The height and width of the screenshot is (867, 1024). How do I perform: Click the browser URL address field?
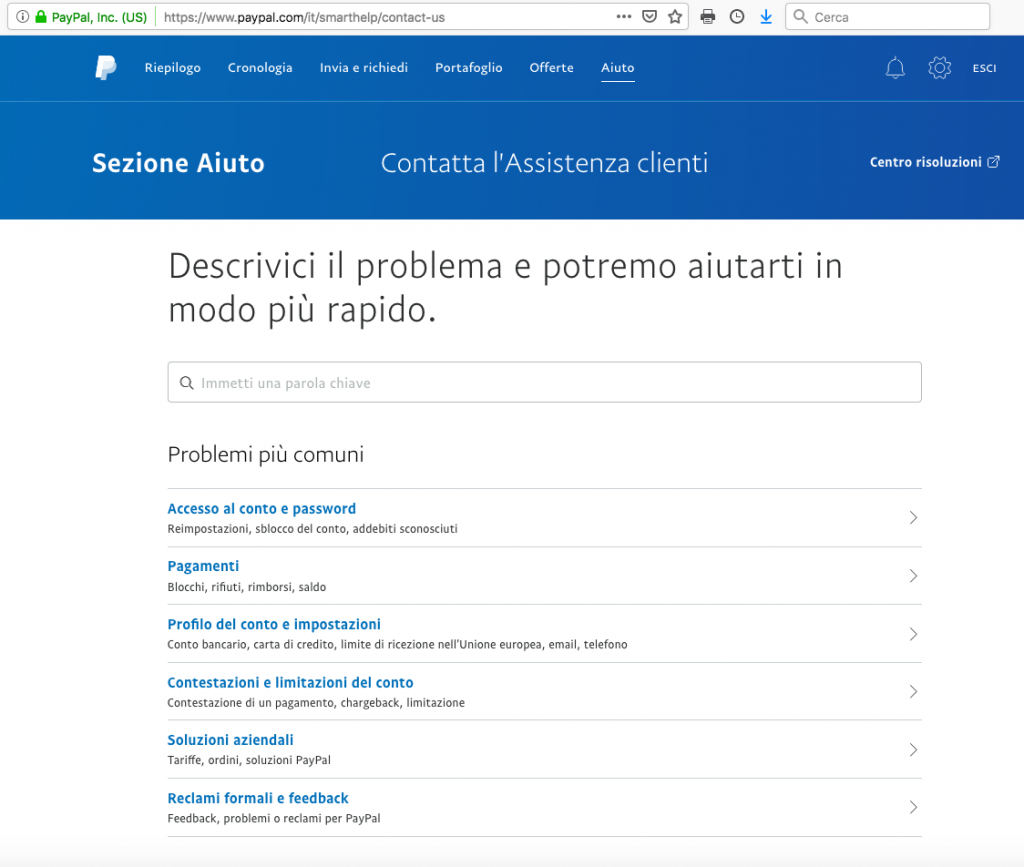point(385,17)
